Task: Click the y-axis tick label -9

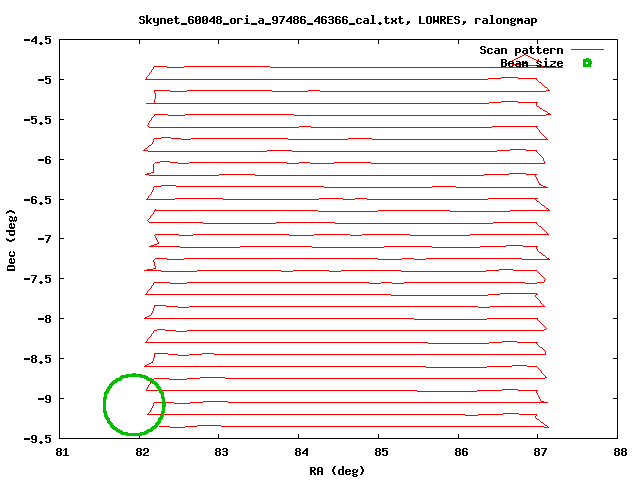Action: point(44,399)
